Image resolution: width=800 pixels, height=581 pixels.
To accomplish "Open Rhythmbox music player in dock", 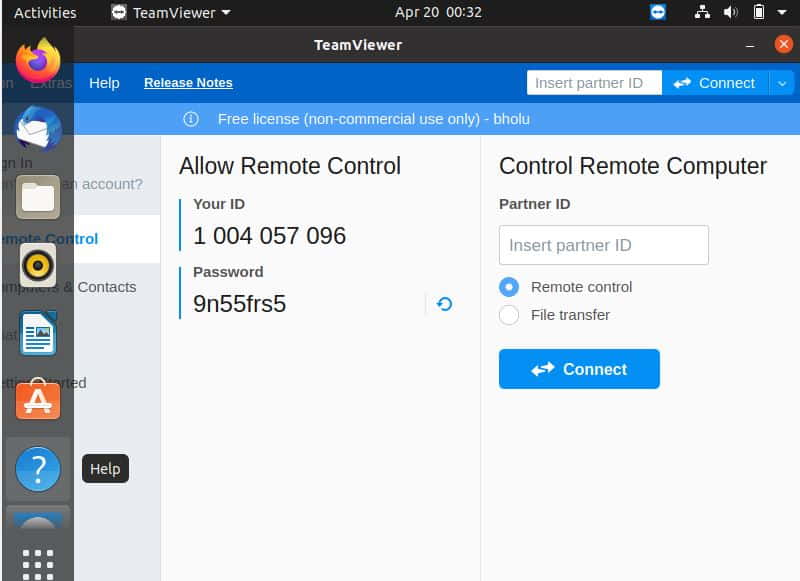I will (38, 265).
